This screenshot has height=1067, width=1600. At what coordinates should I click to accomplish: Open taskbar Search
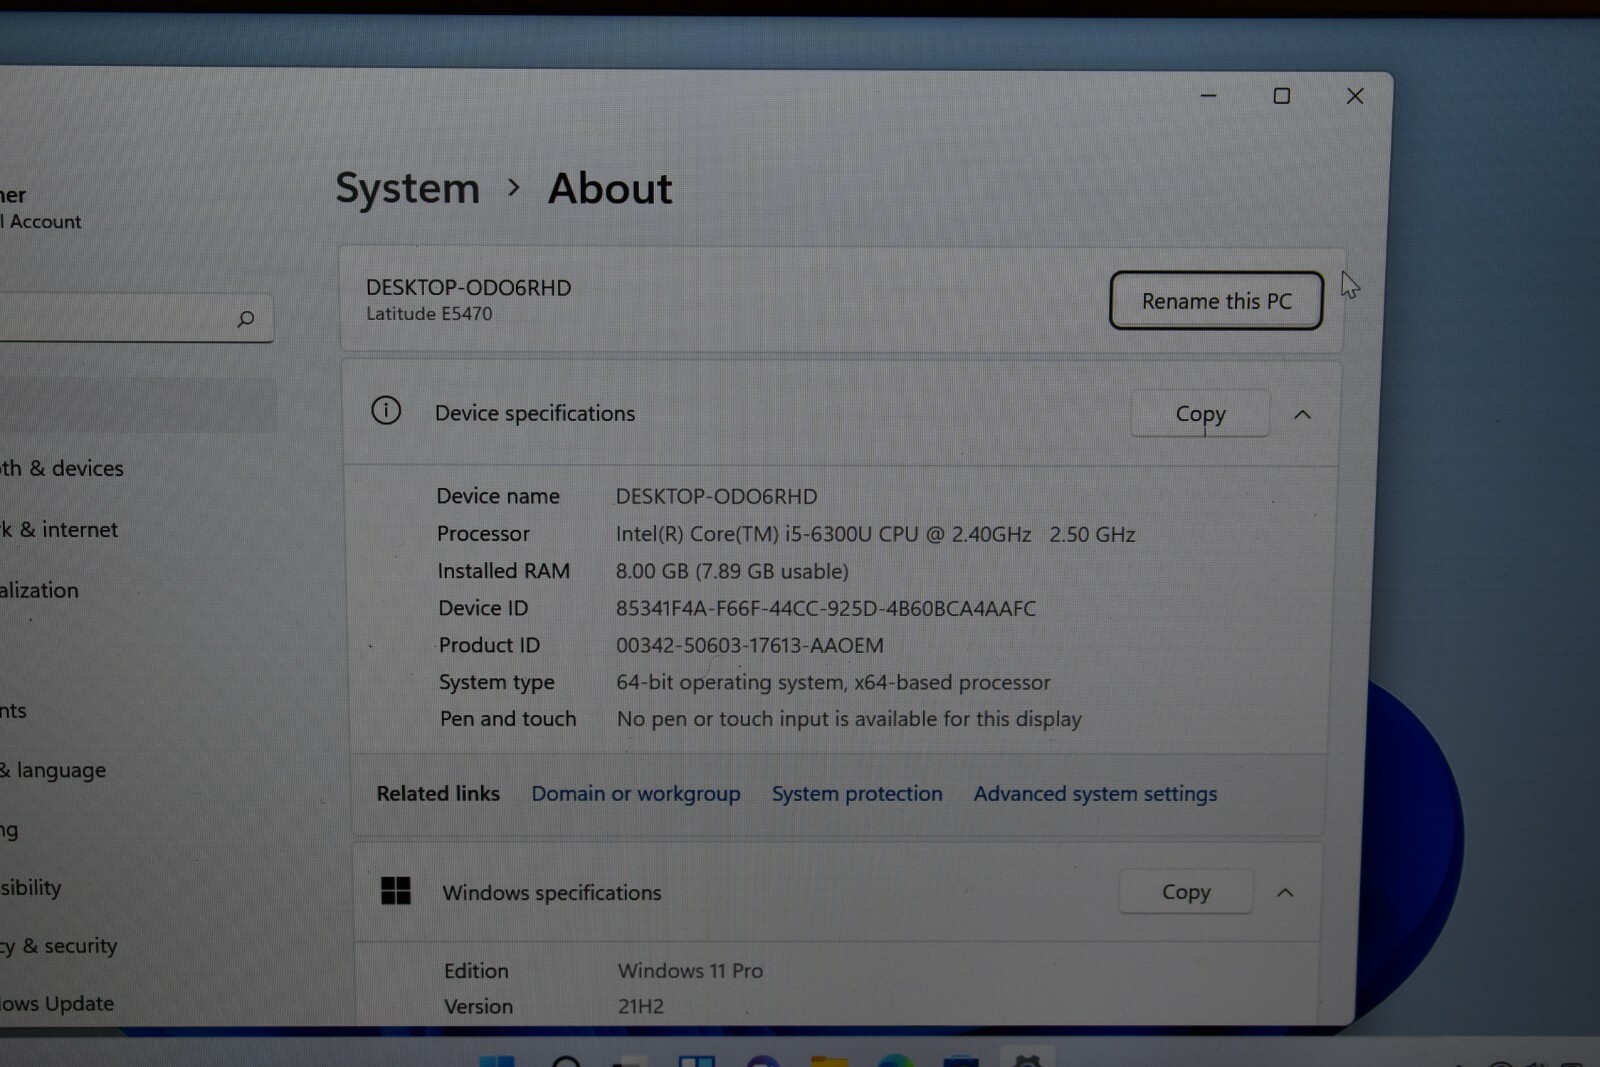pos(566,1060)
